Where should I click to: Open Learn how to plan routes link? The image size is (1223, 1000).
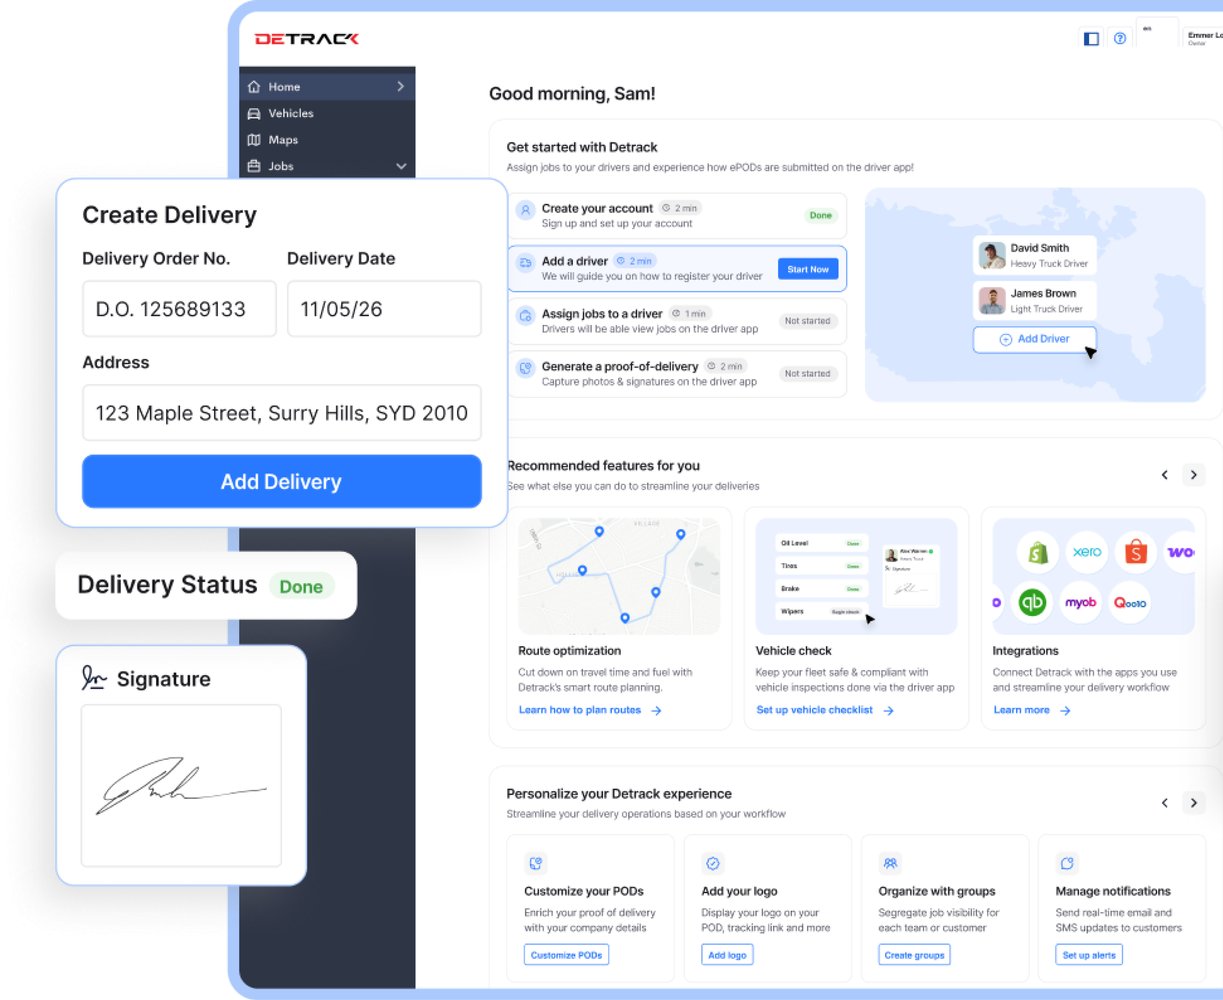[x=590, y=710]
